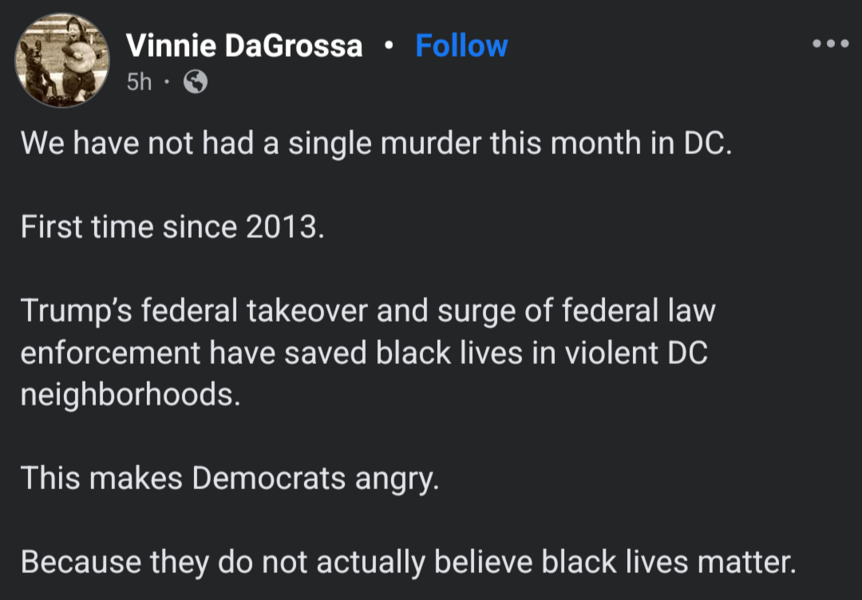862x600 pixels.
Task: Click the 5h post timestamp
Action: coord(139,82)
